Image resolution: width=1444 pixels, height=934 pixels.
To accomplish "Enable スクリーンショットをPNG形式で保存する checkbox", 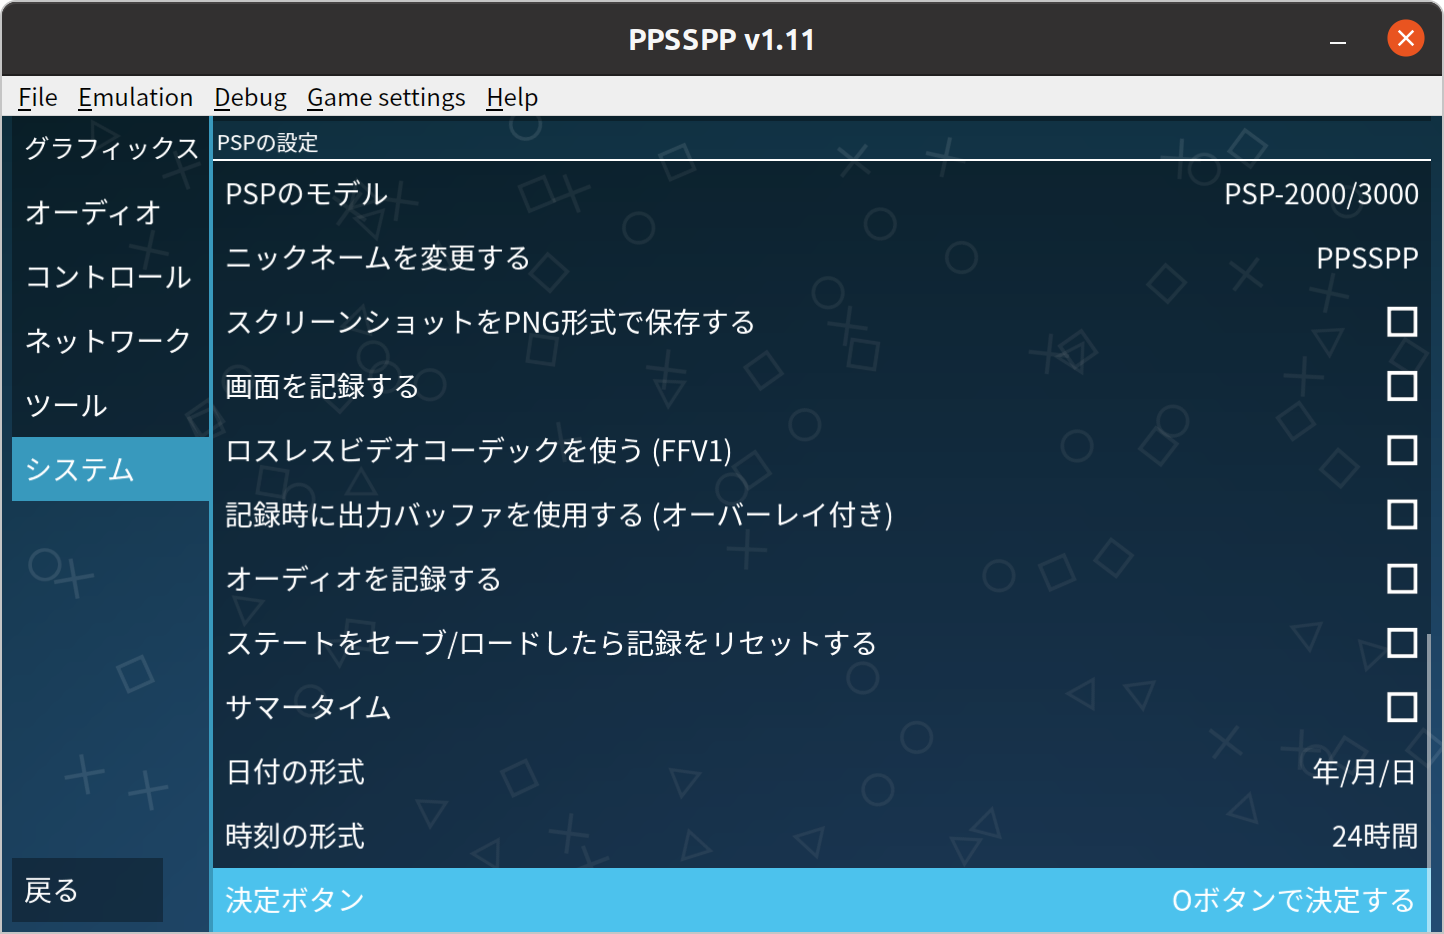I will 1402,322.
